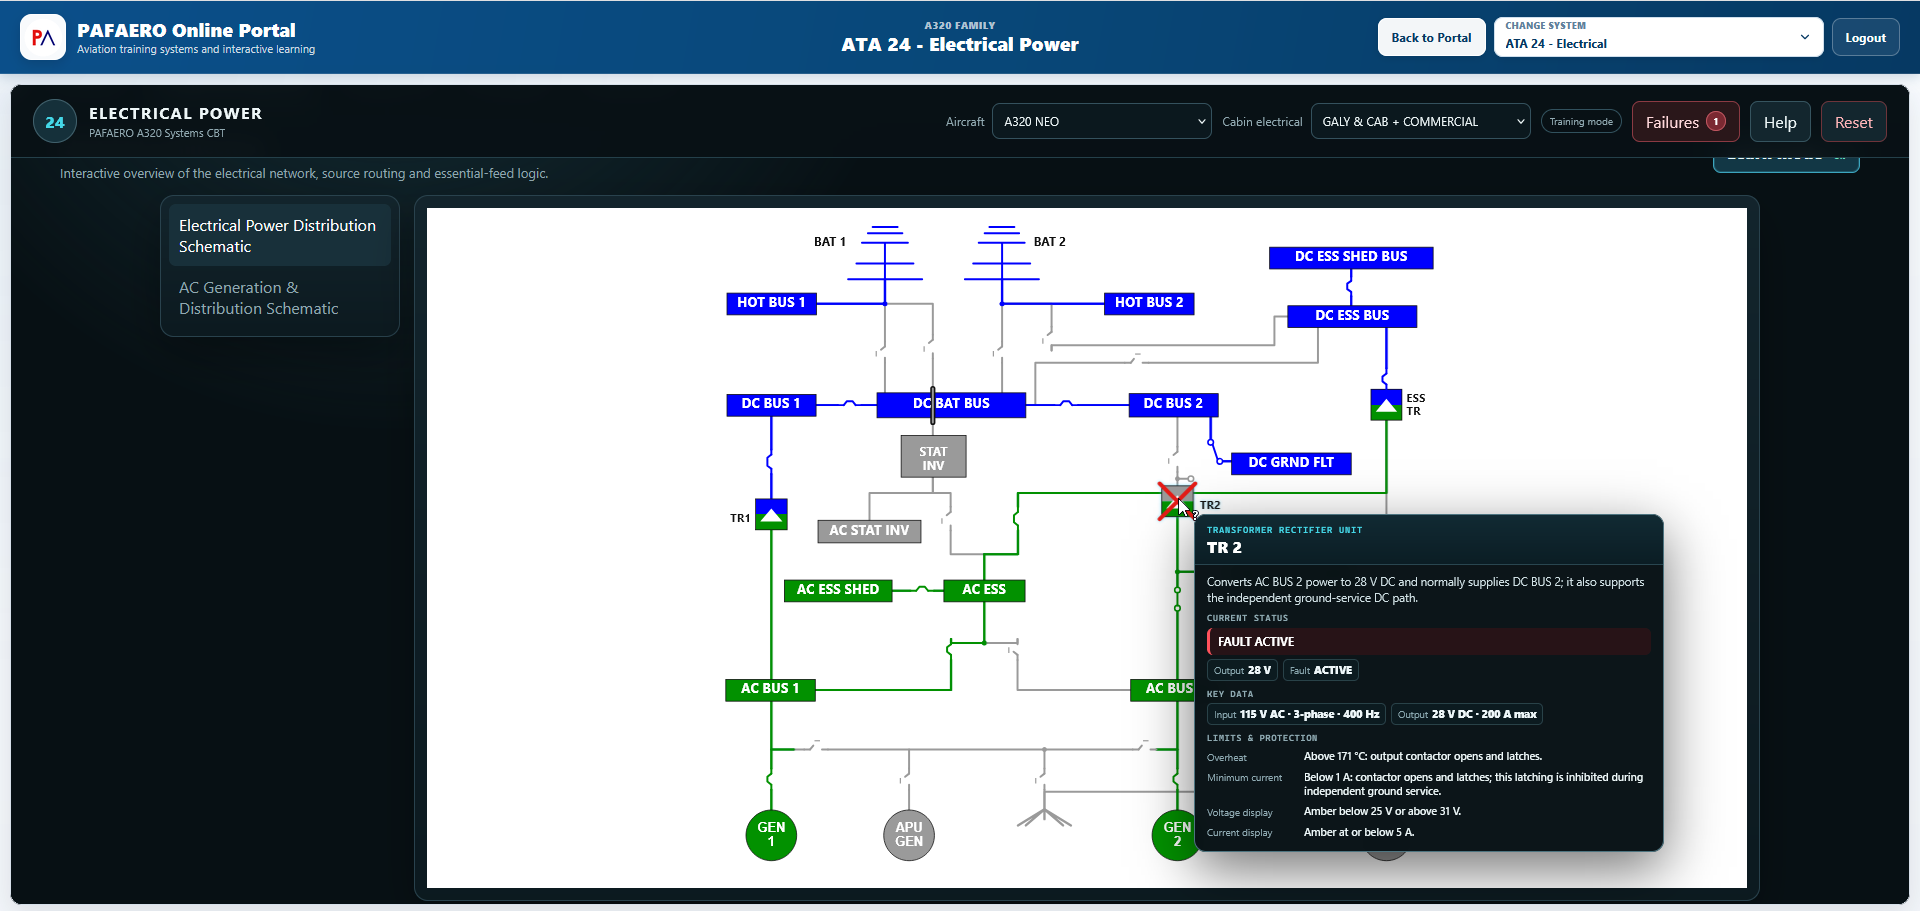Click the BAT 2 battery symbol

click(1001, 254)
